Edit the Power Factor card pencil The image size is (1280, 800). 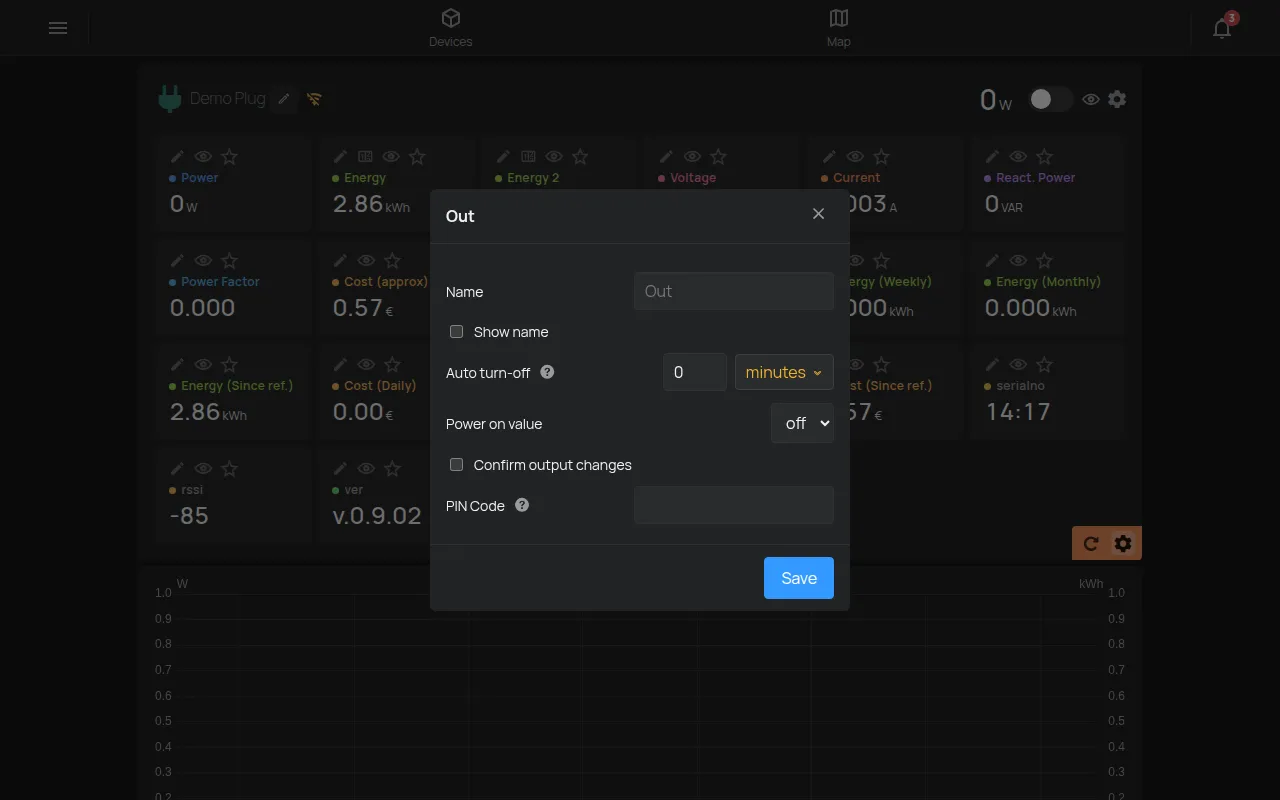(177, 261)
